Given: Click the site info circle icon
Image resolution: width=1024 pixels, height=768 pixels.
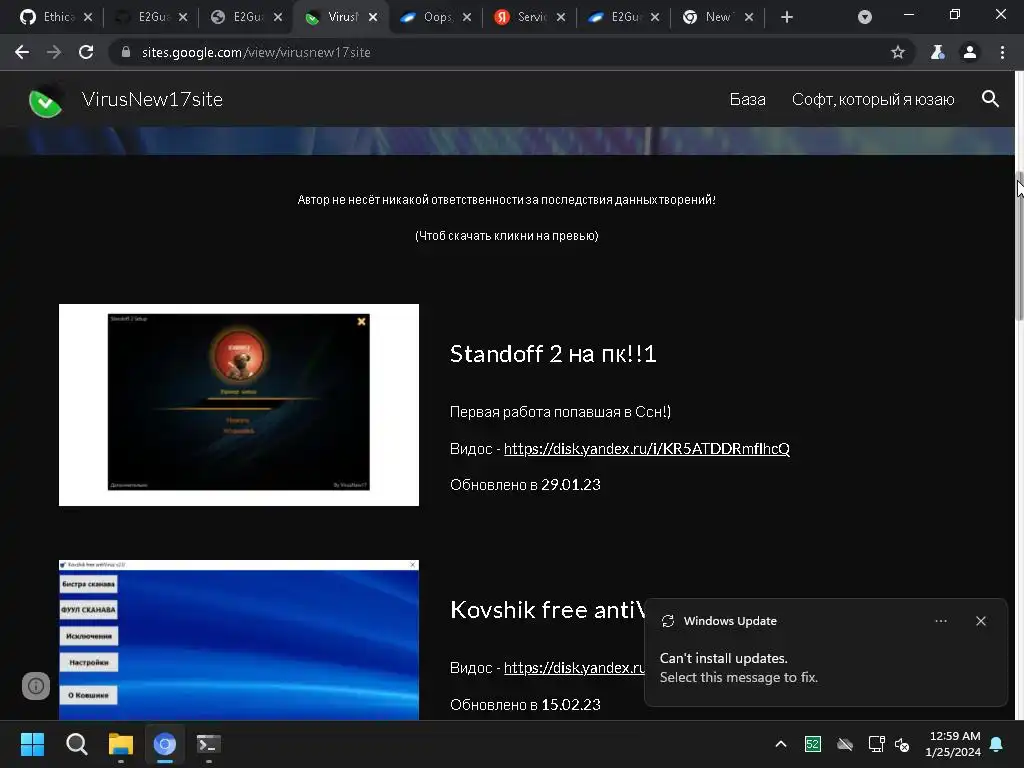Looking at the screenshot, I should [36, 686].
